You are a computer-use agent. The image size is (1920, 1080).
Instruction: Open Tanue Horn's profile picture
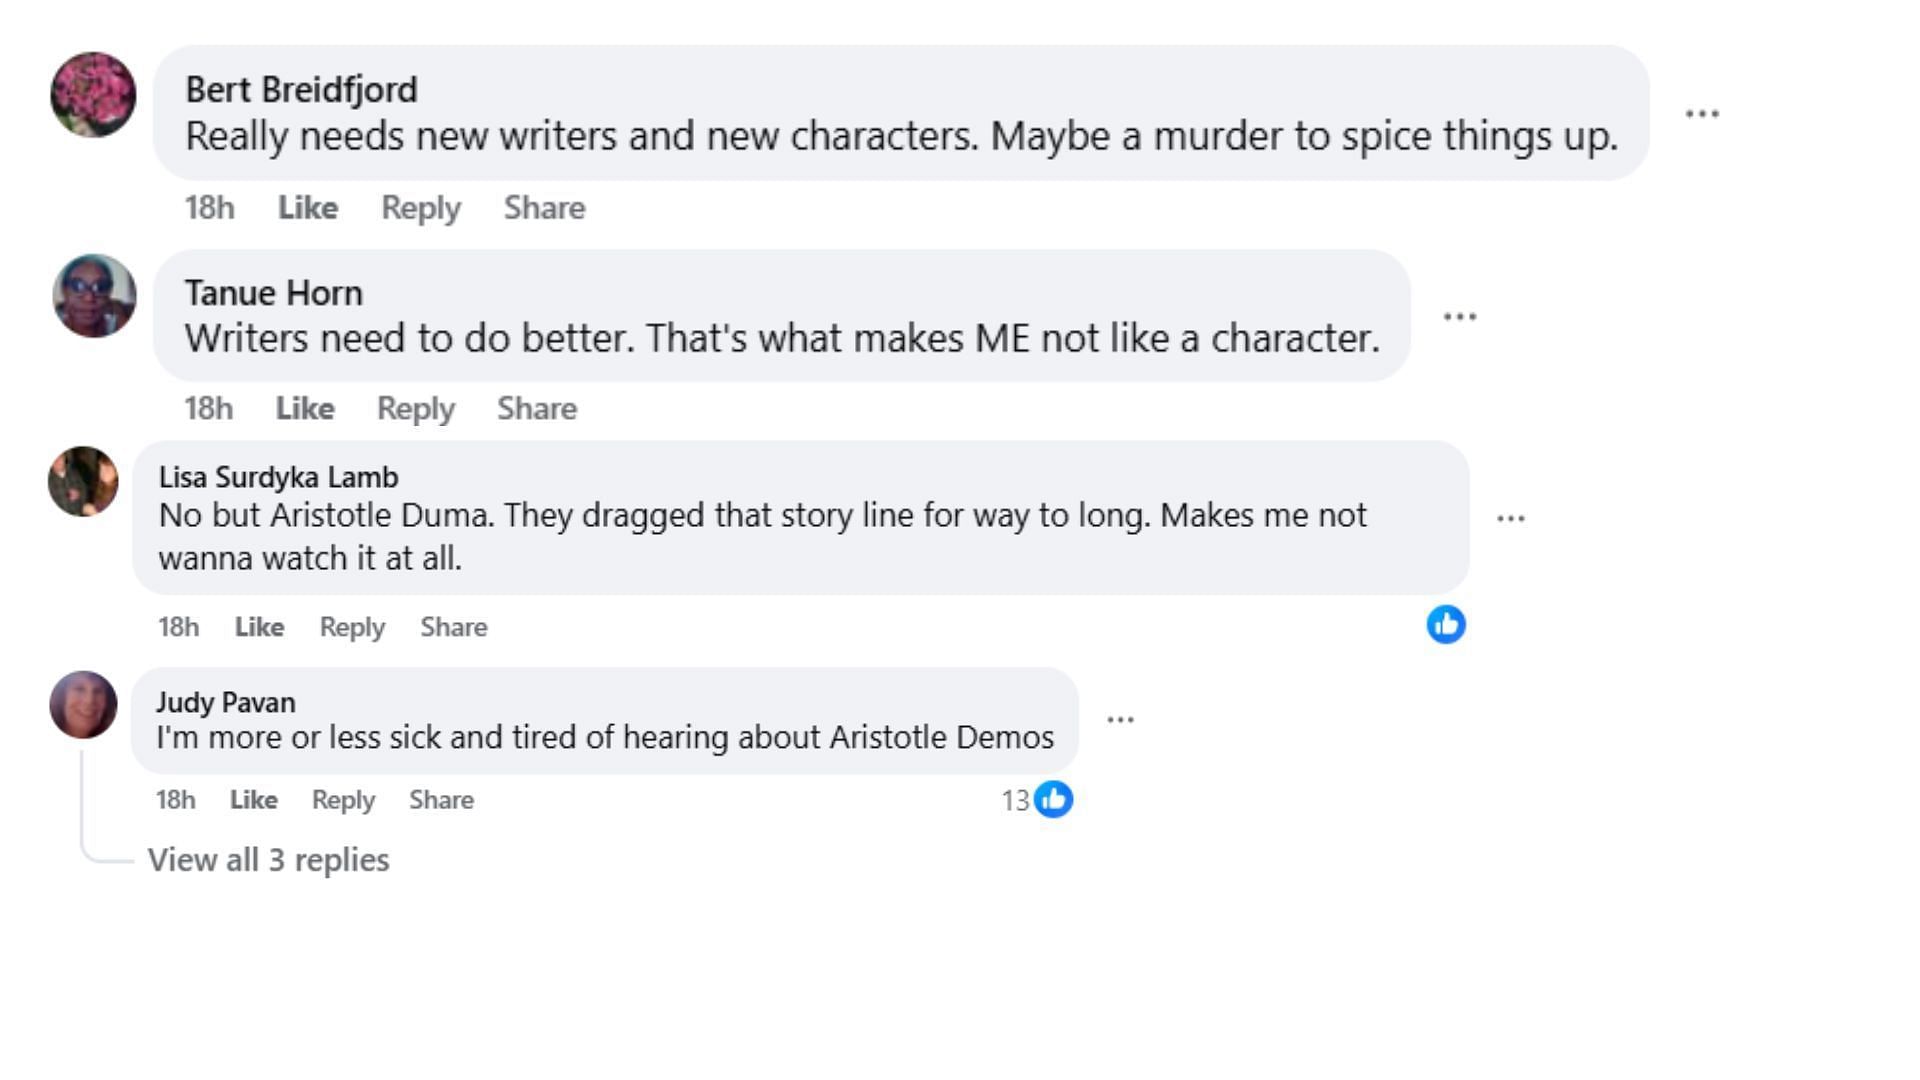94,296
